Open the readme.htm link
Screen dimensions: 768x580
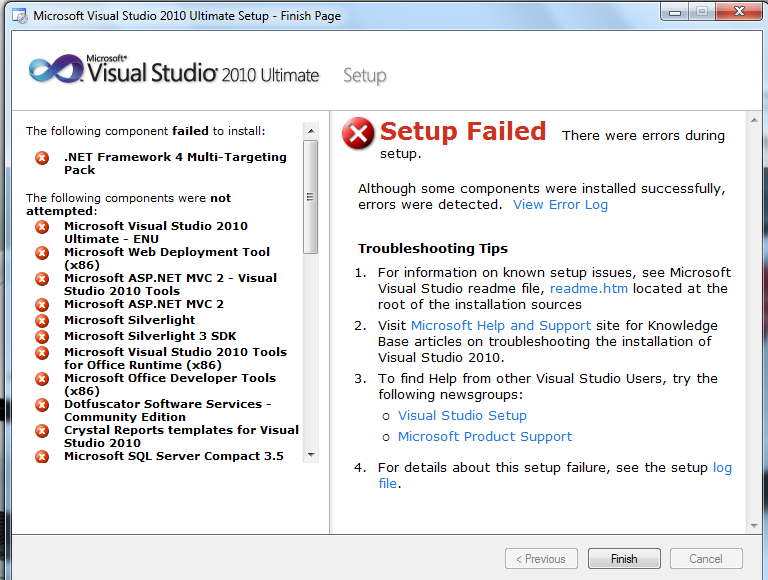(x=589, y=289)
